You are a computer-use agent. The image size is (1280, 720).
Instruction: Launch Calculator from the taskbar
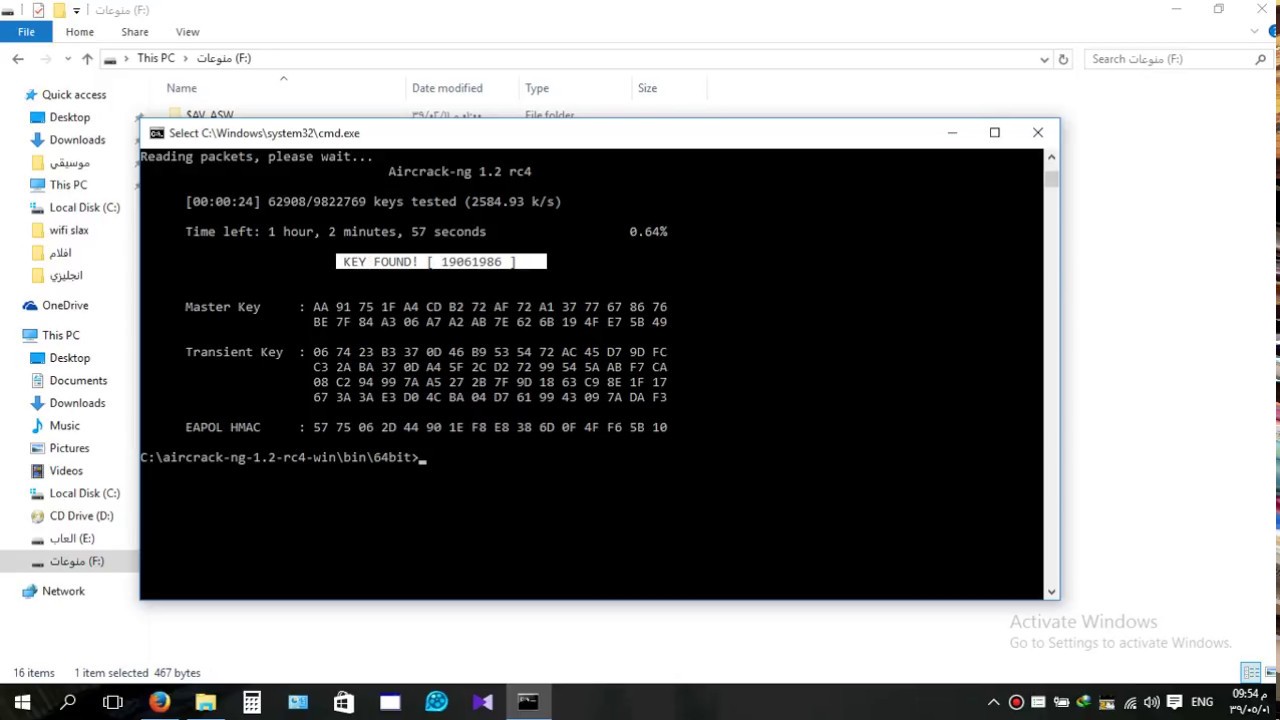pos(252,702)
